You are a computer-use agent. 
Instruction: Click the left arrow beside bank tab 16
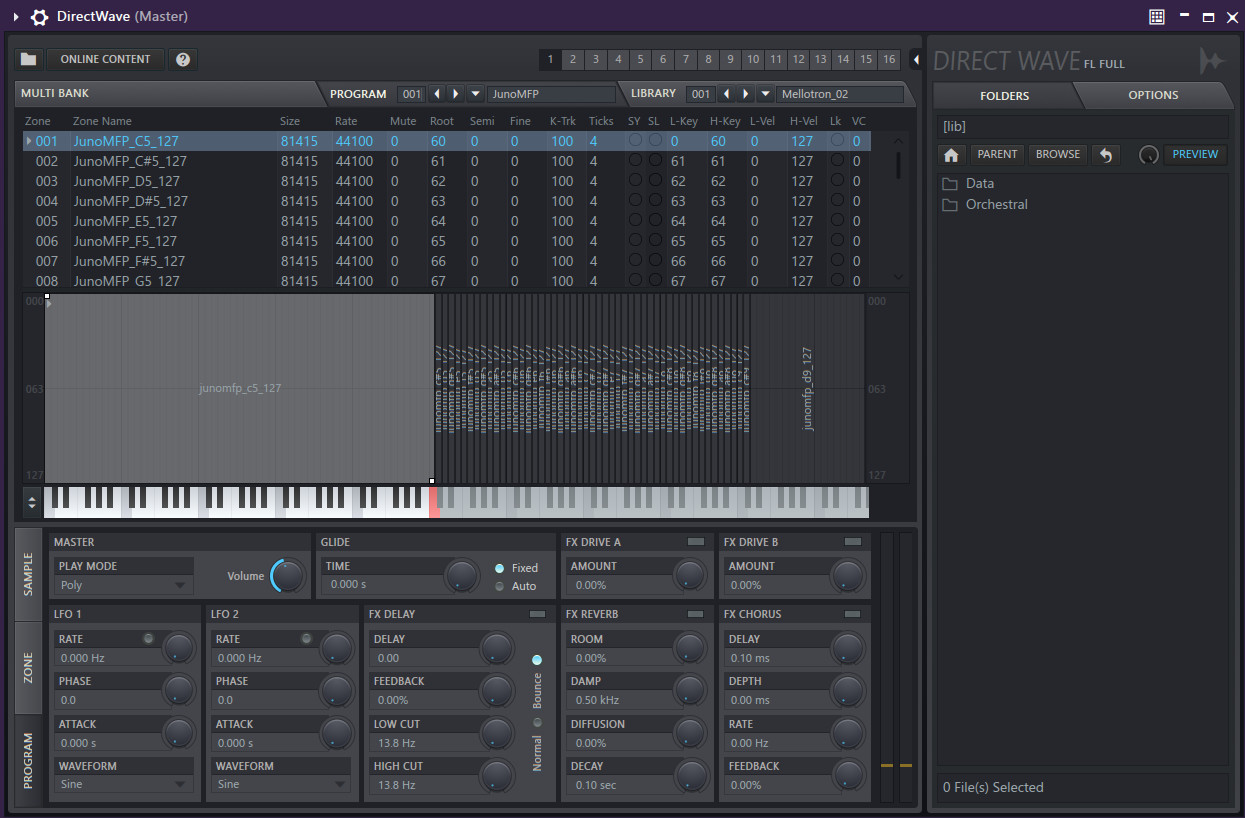tap(916, 59)
